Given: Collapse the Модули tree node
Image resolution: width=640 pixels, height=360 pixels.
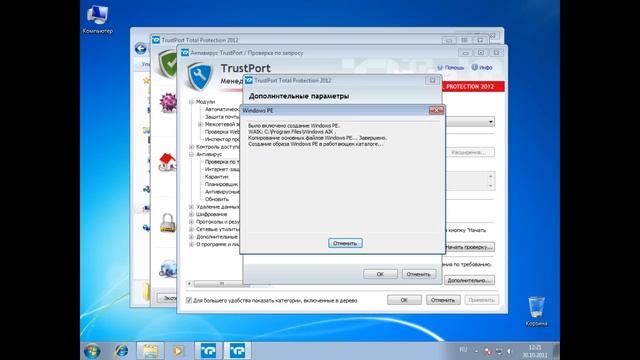Looking at the screenshot, I should (191, 102).
